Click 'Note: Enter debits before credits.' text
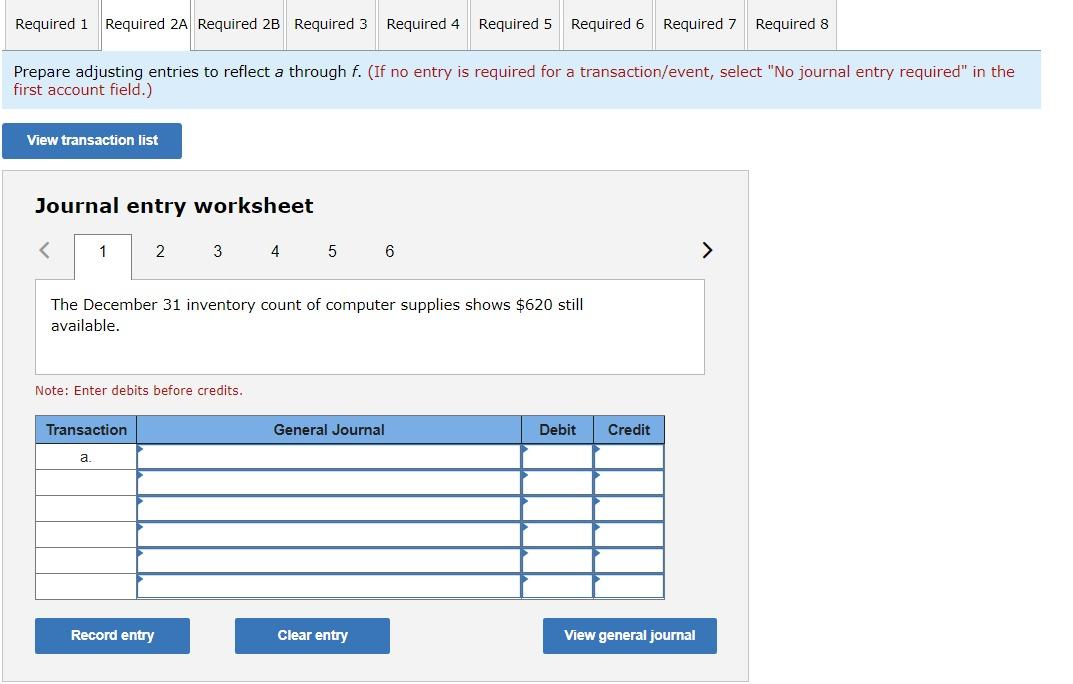The width and height of the screenshot is (1073, 684). click(x=139, y=391)
